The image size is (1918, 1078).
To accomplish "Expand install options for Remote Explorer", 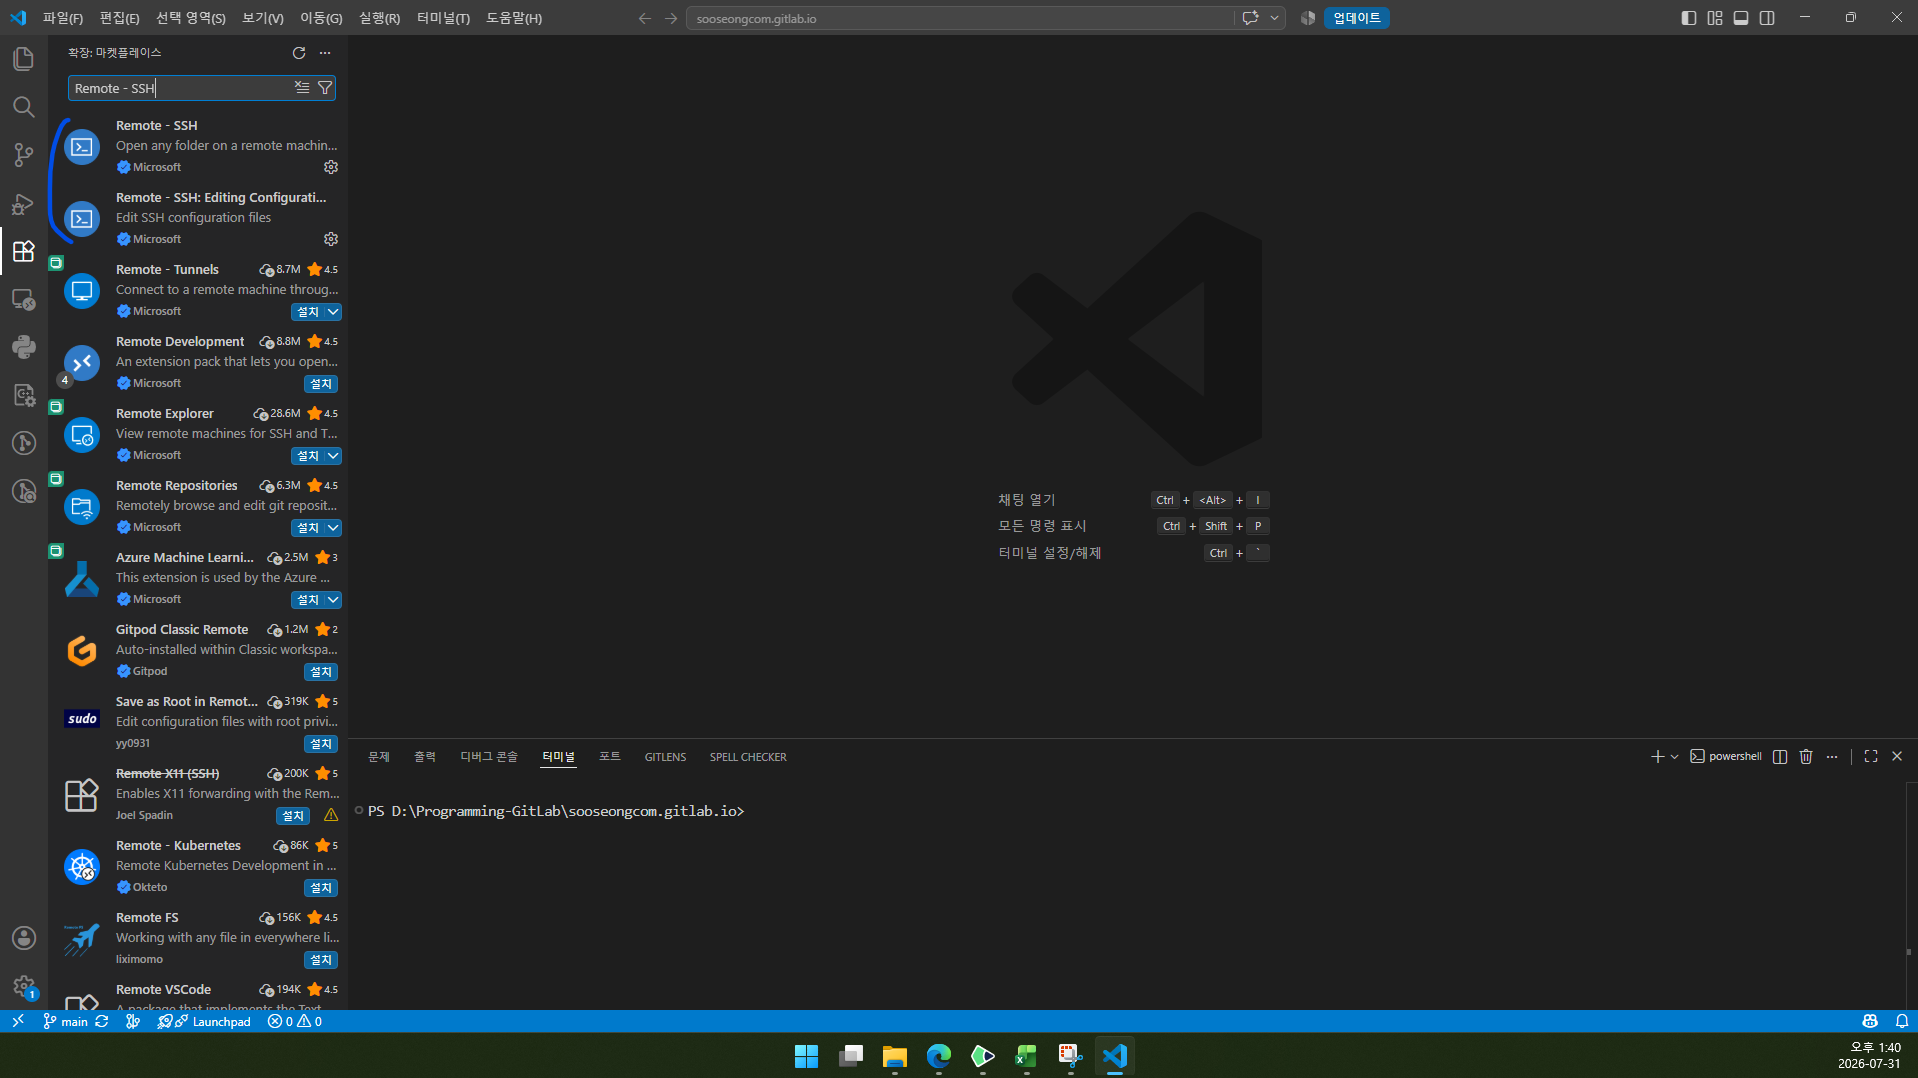I will coord(334,456).
